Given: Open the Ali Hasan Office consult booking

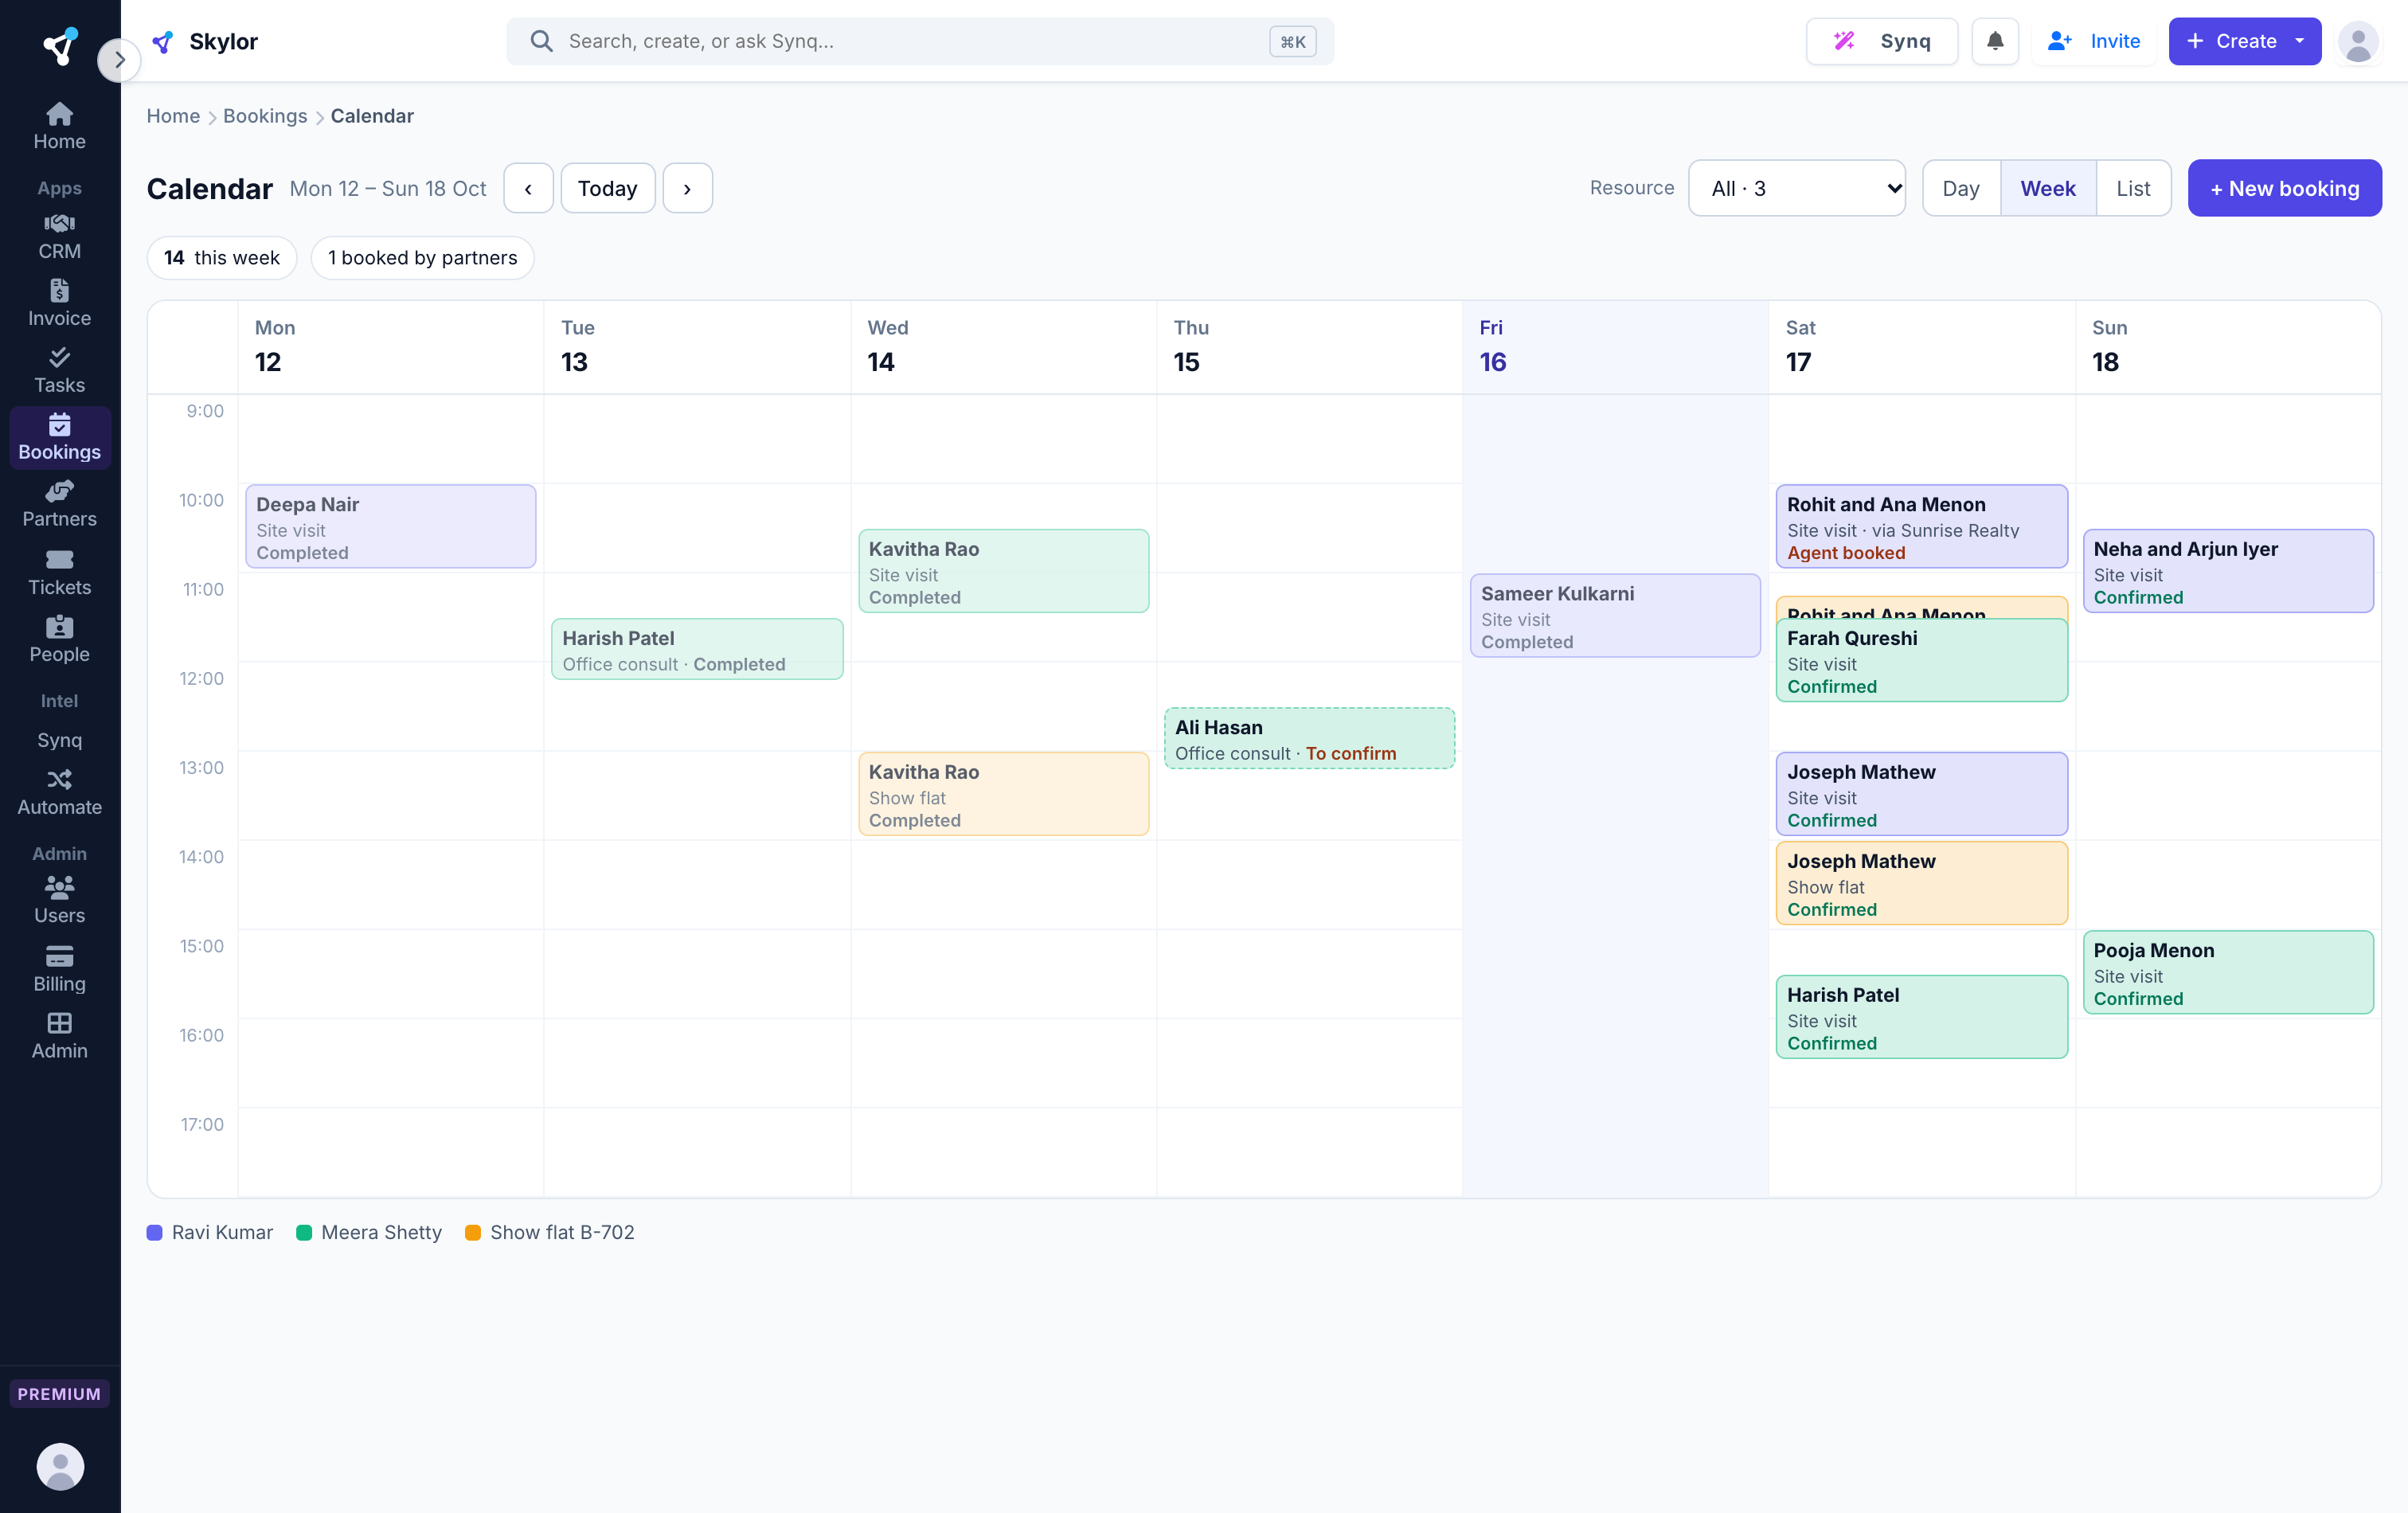Looking at the screenshot, I should tap(1309, 738).
